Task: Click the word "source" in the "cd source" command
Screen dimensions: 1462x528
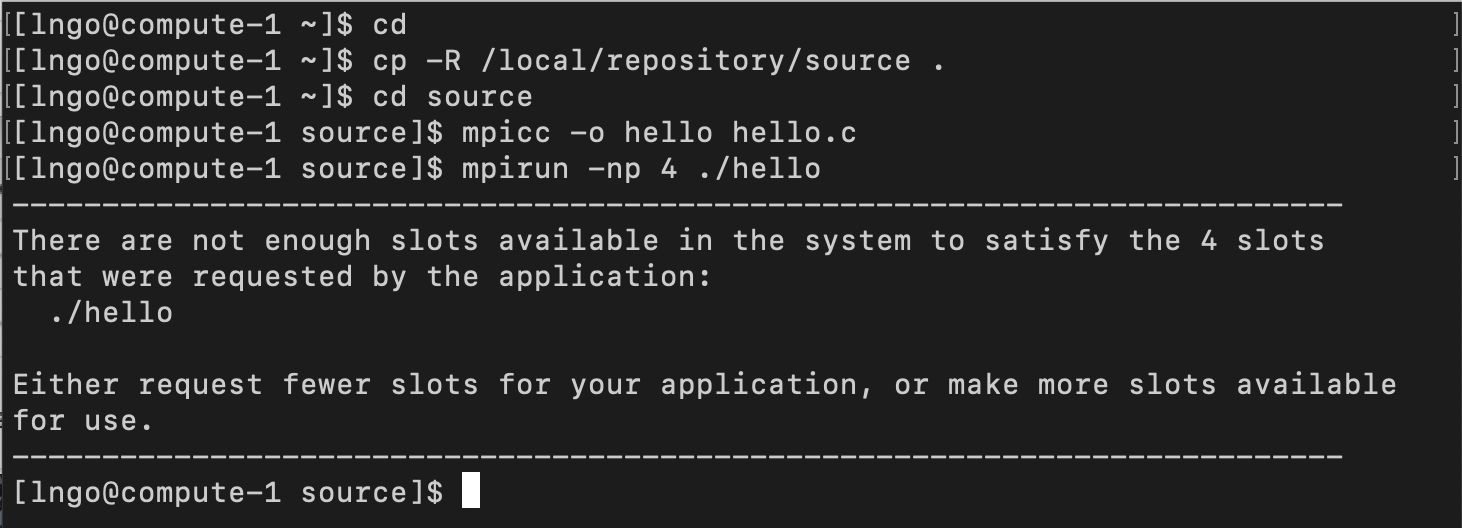Action: [x=479, y=97]
